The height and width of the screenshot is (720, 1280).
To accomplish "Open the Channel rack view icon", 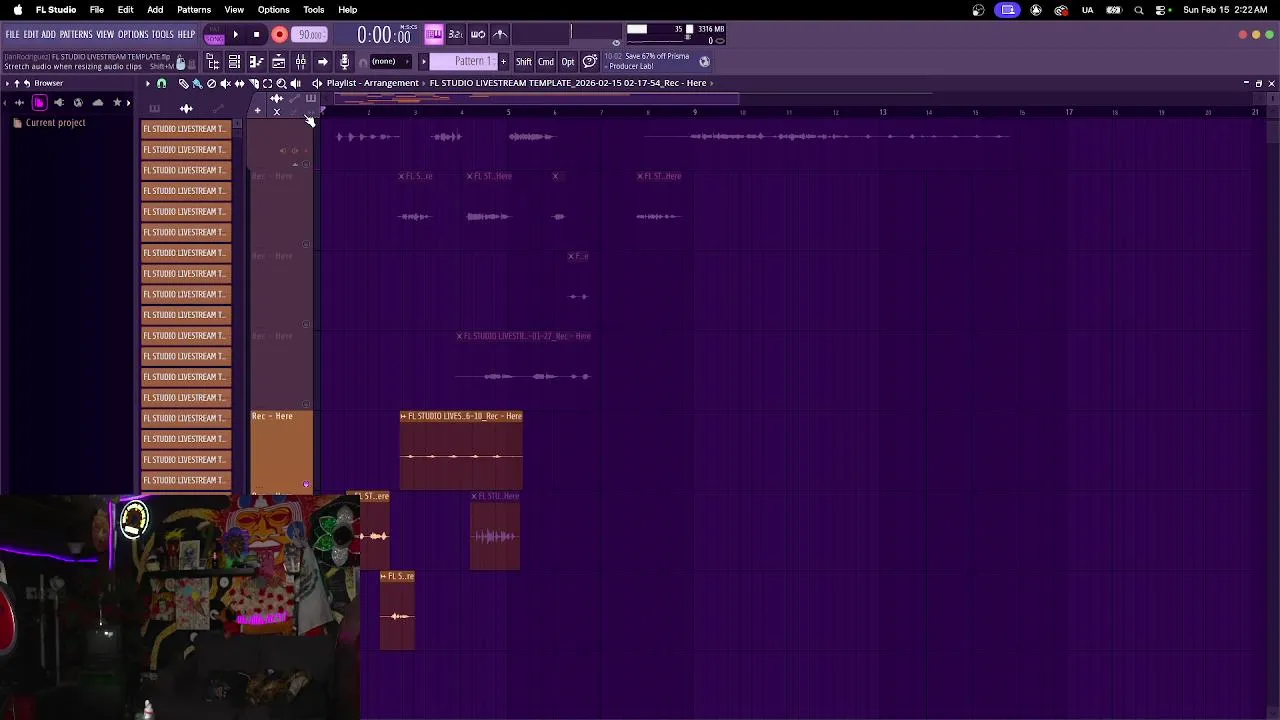I will pos(234,62).
